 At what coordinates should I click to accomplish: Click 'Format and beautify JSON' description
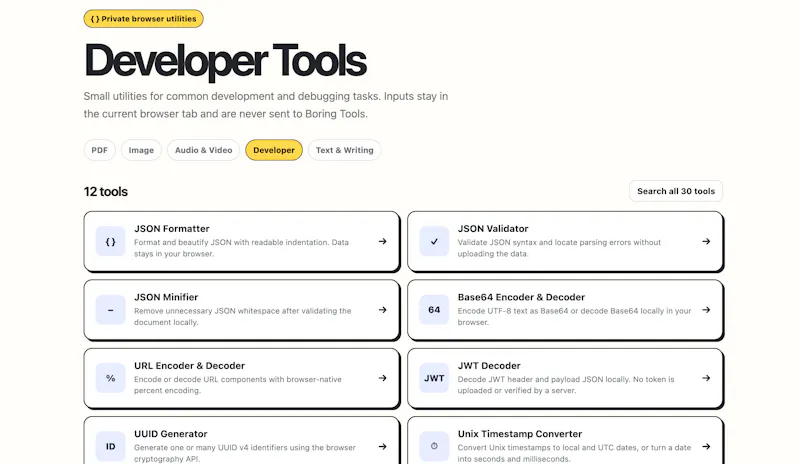pyautogui.click(x=241, y=248)
